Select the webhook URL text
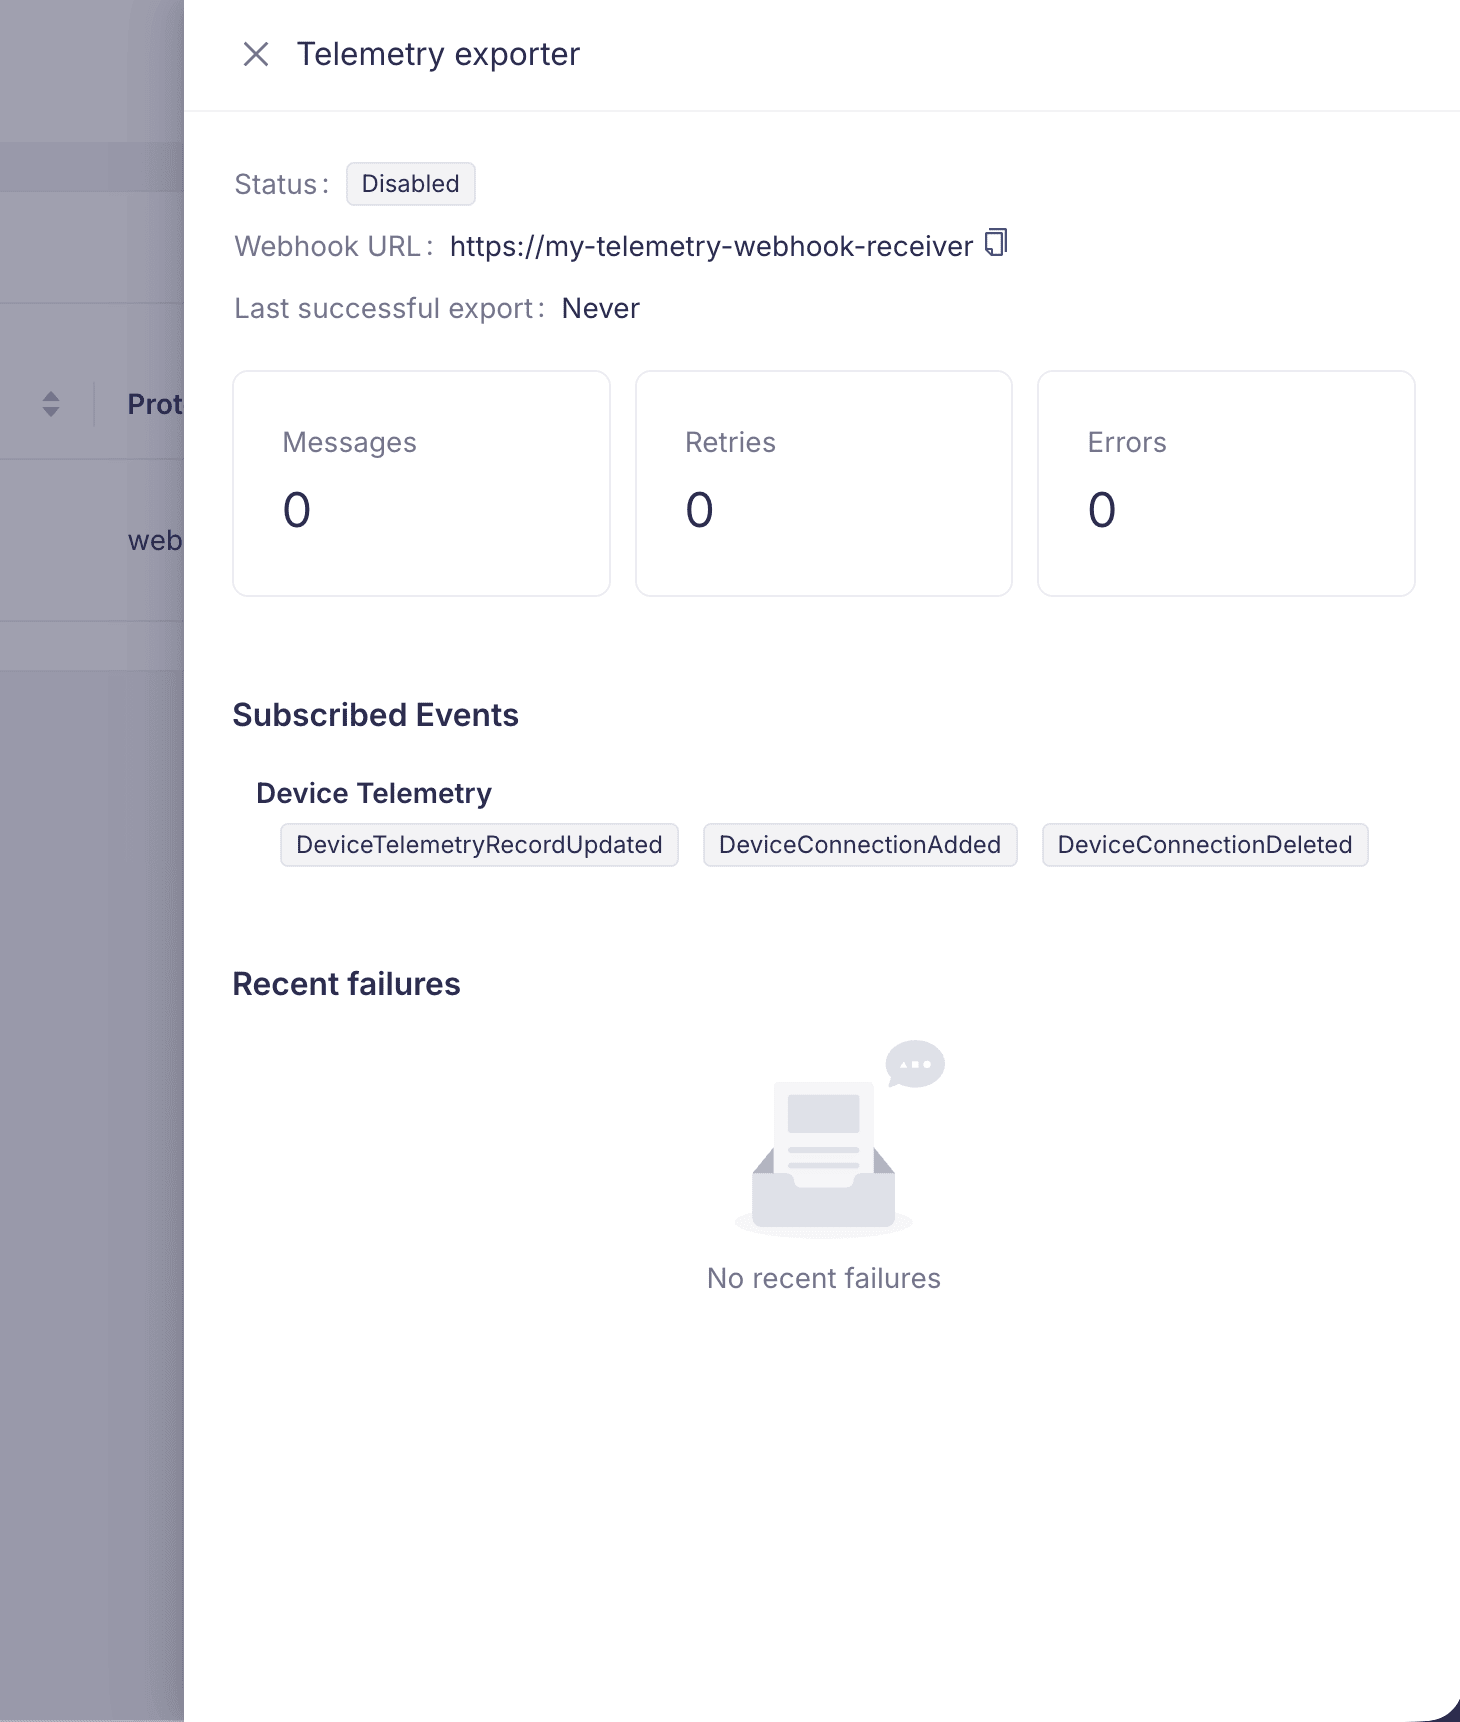 (x=711, y=246)
